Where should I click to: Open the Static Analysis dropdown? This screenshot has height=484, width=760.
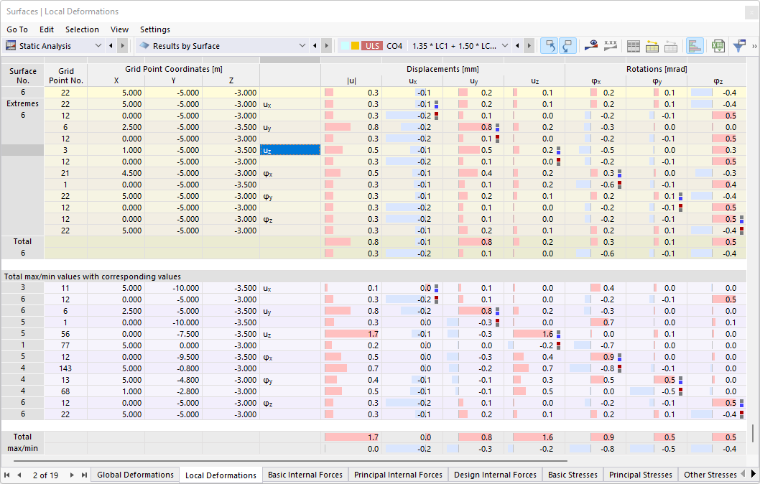98,46
